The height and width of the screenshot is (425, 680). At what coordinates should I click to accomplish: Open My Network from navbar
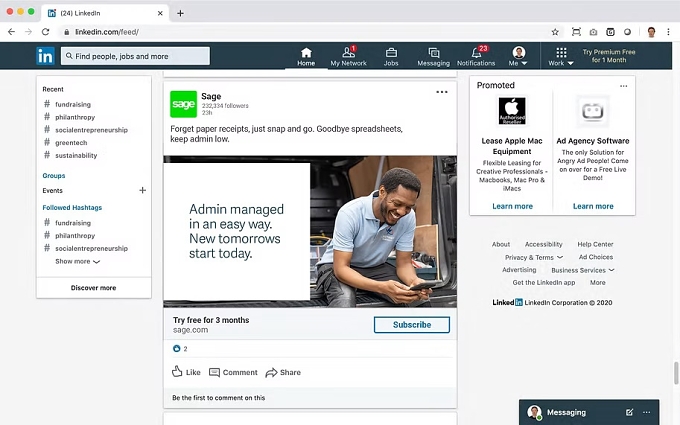(348, 57)
